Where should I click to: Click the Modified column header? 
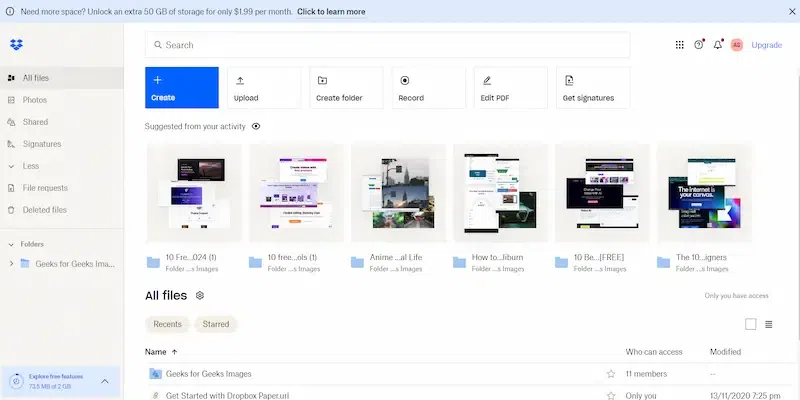click(726, 352)
